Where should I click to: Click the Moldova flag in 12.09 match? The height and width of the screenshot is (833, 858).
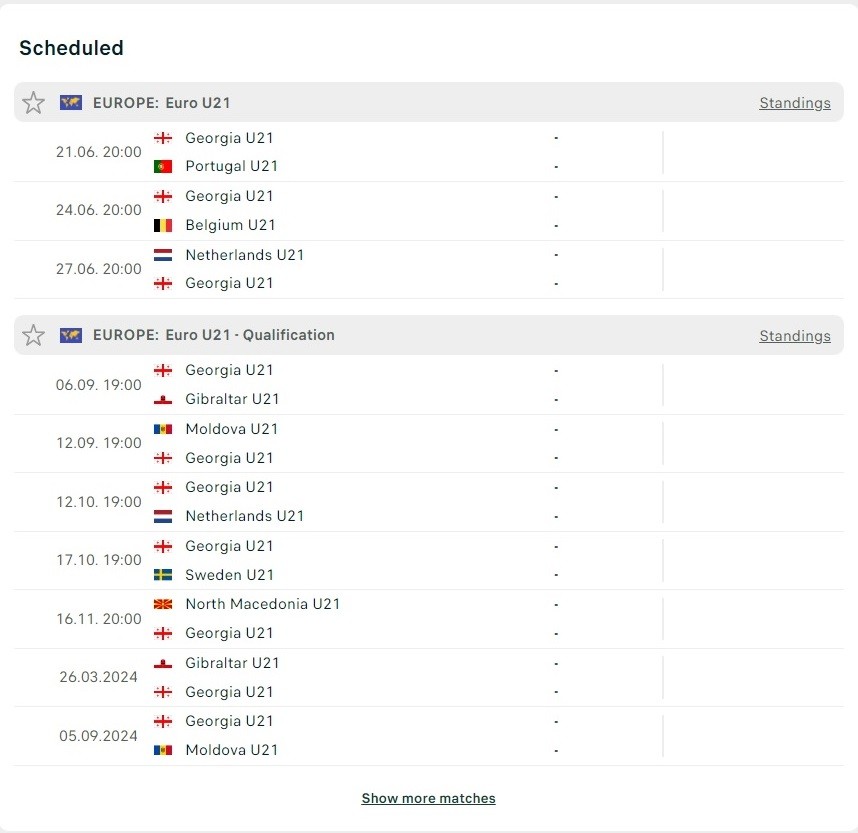click(x=163, y=429)
